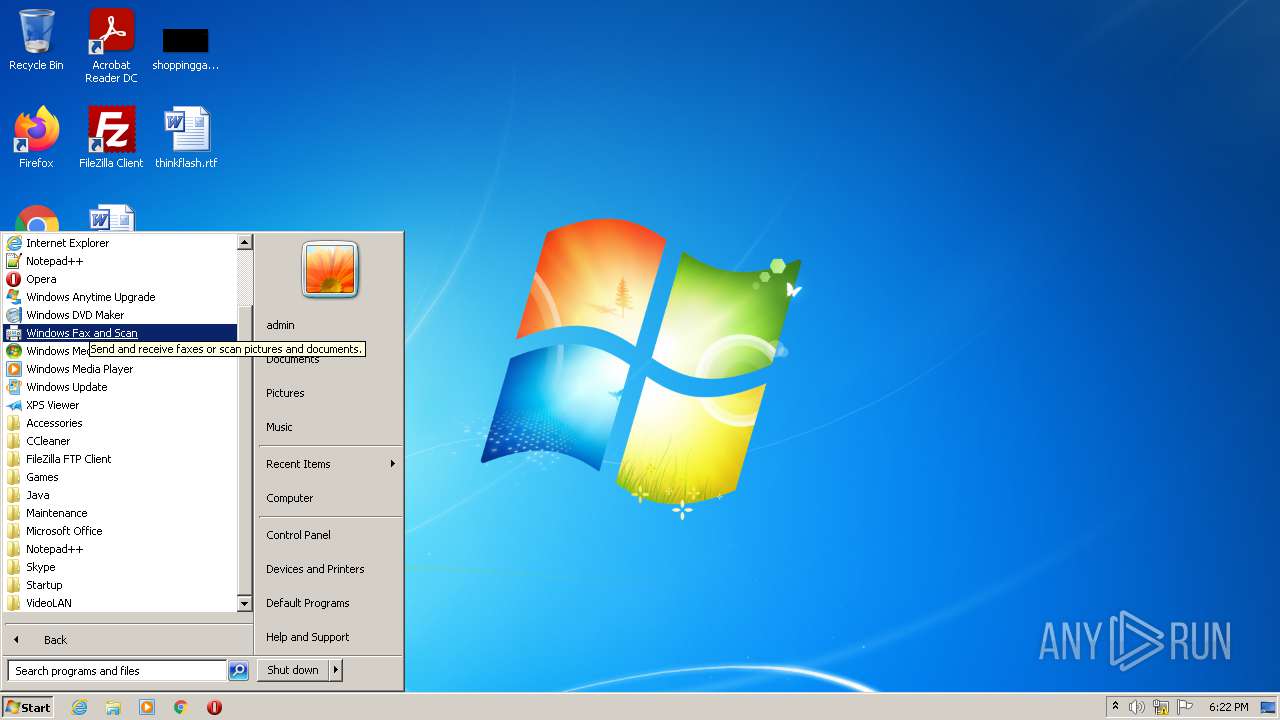Select the shoppingga... desktop file

(185, 47)
